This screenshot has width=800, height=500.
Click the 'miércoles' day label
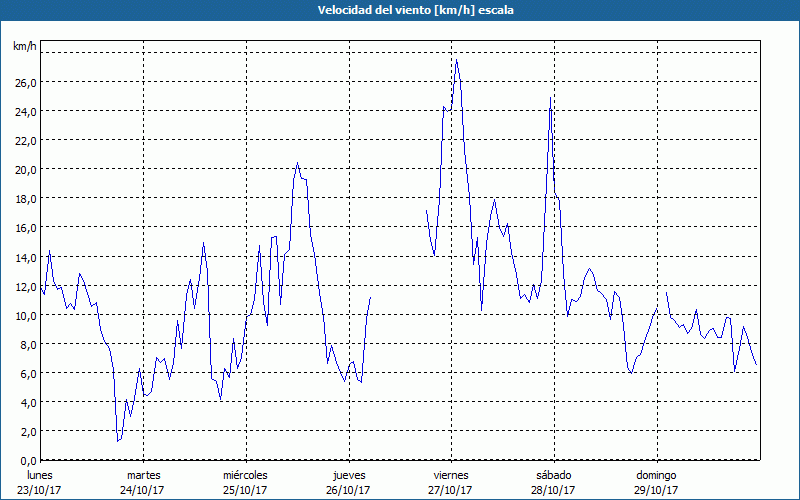click(245, 475)
